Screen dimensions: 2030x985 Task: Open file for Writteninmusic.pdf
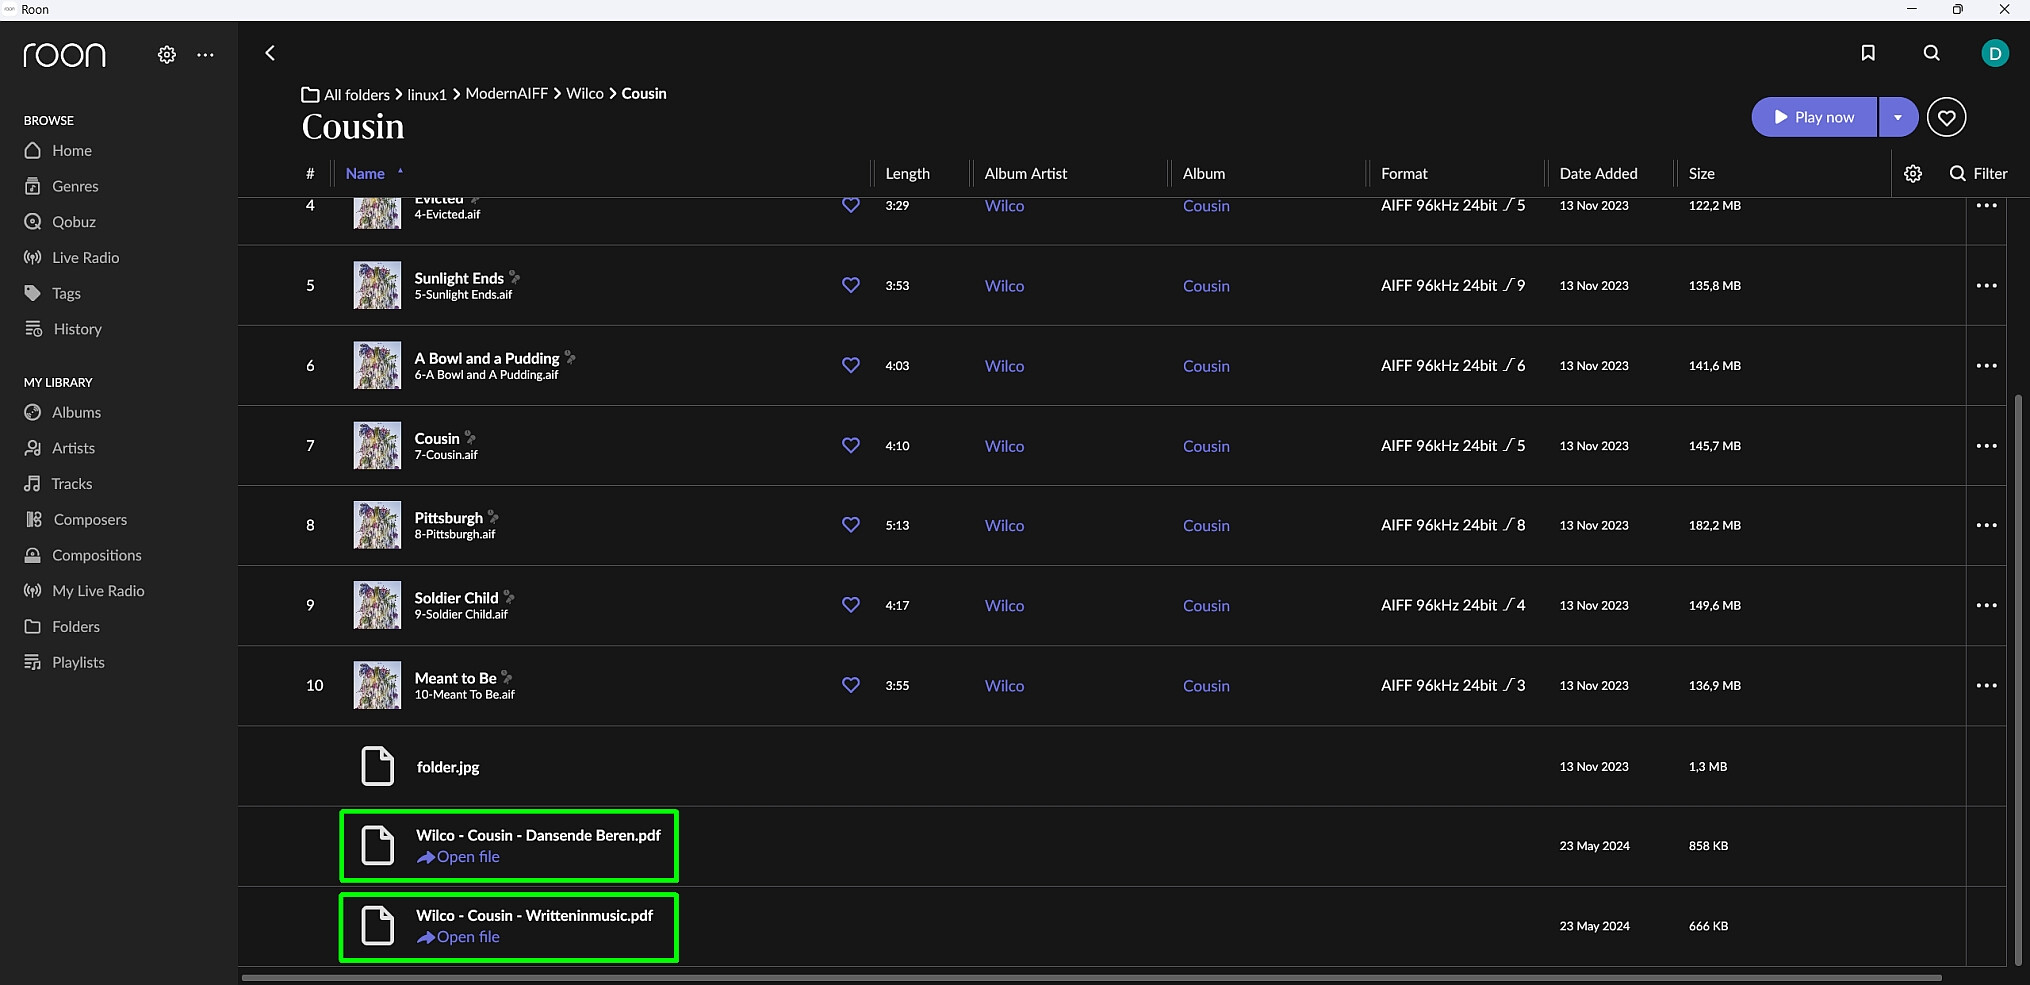(459, 937)
